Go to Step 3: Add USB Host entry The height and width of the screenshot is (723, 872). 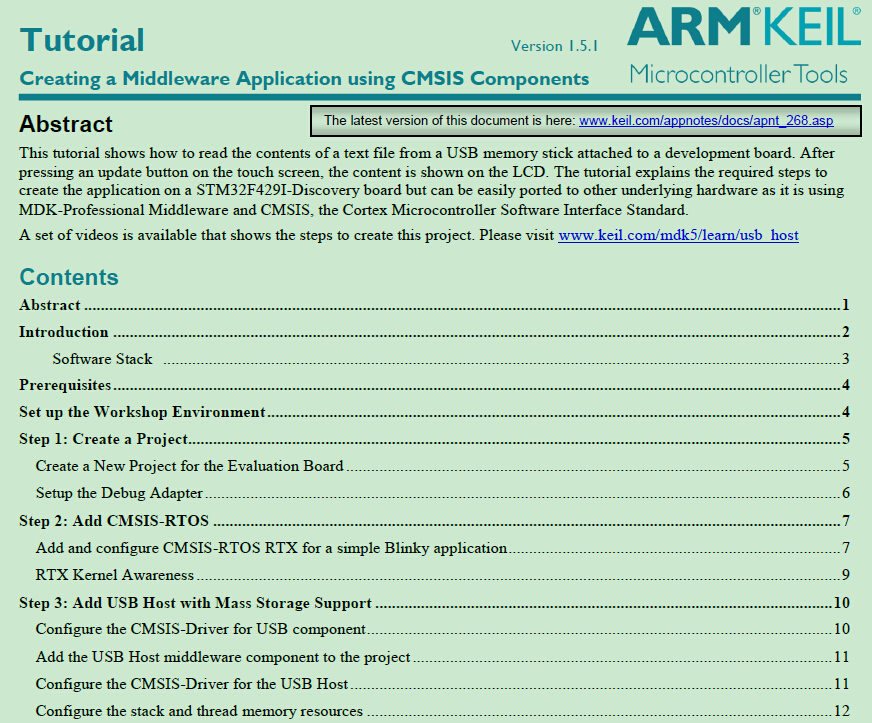coord(434,603)
